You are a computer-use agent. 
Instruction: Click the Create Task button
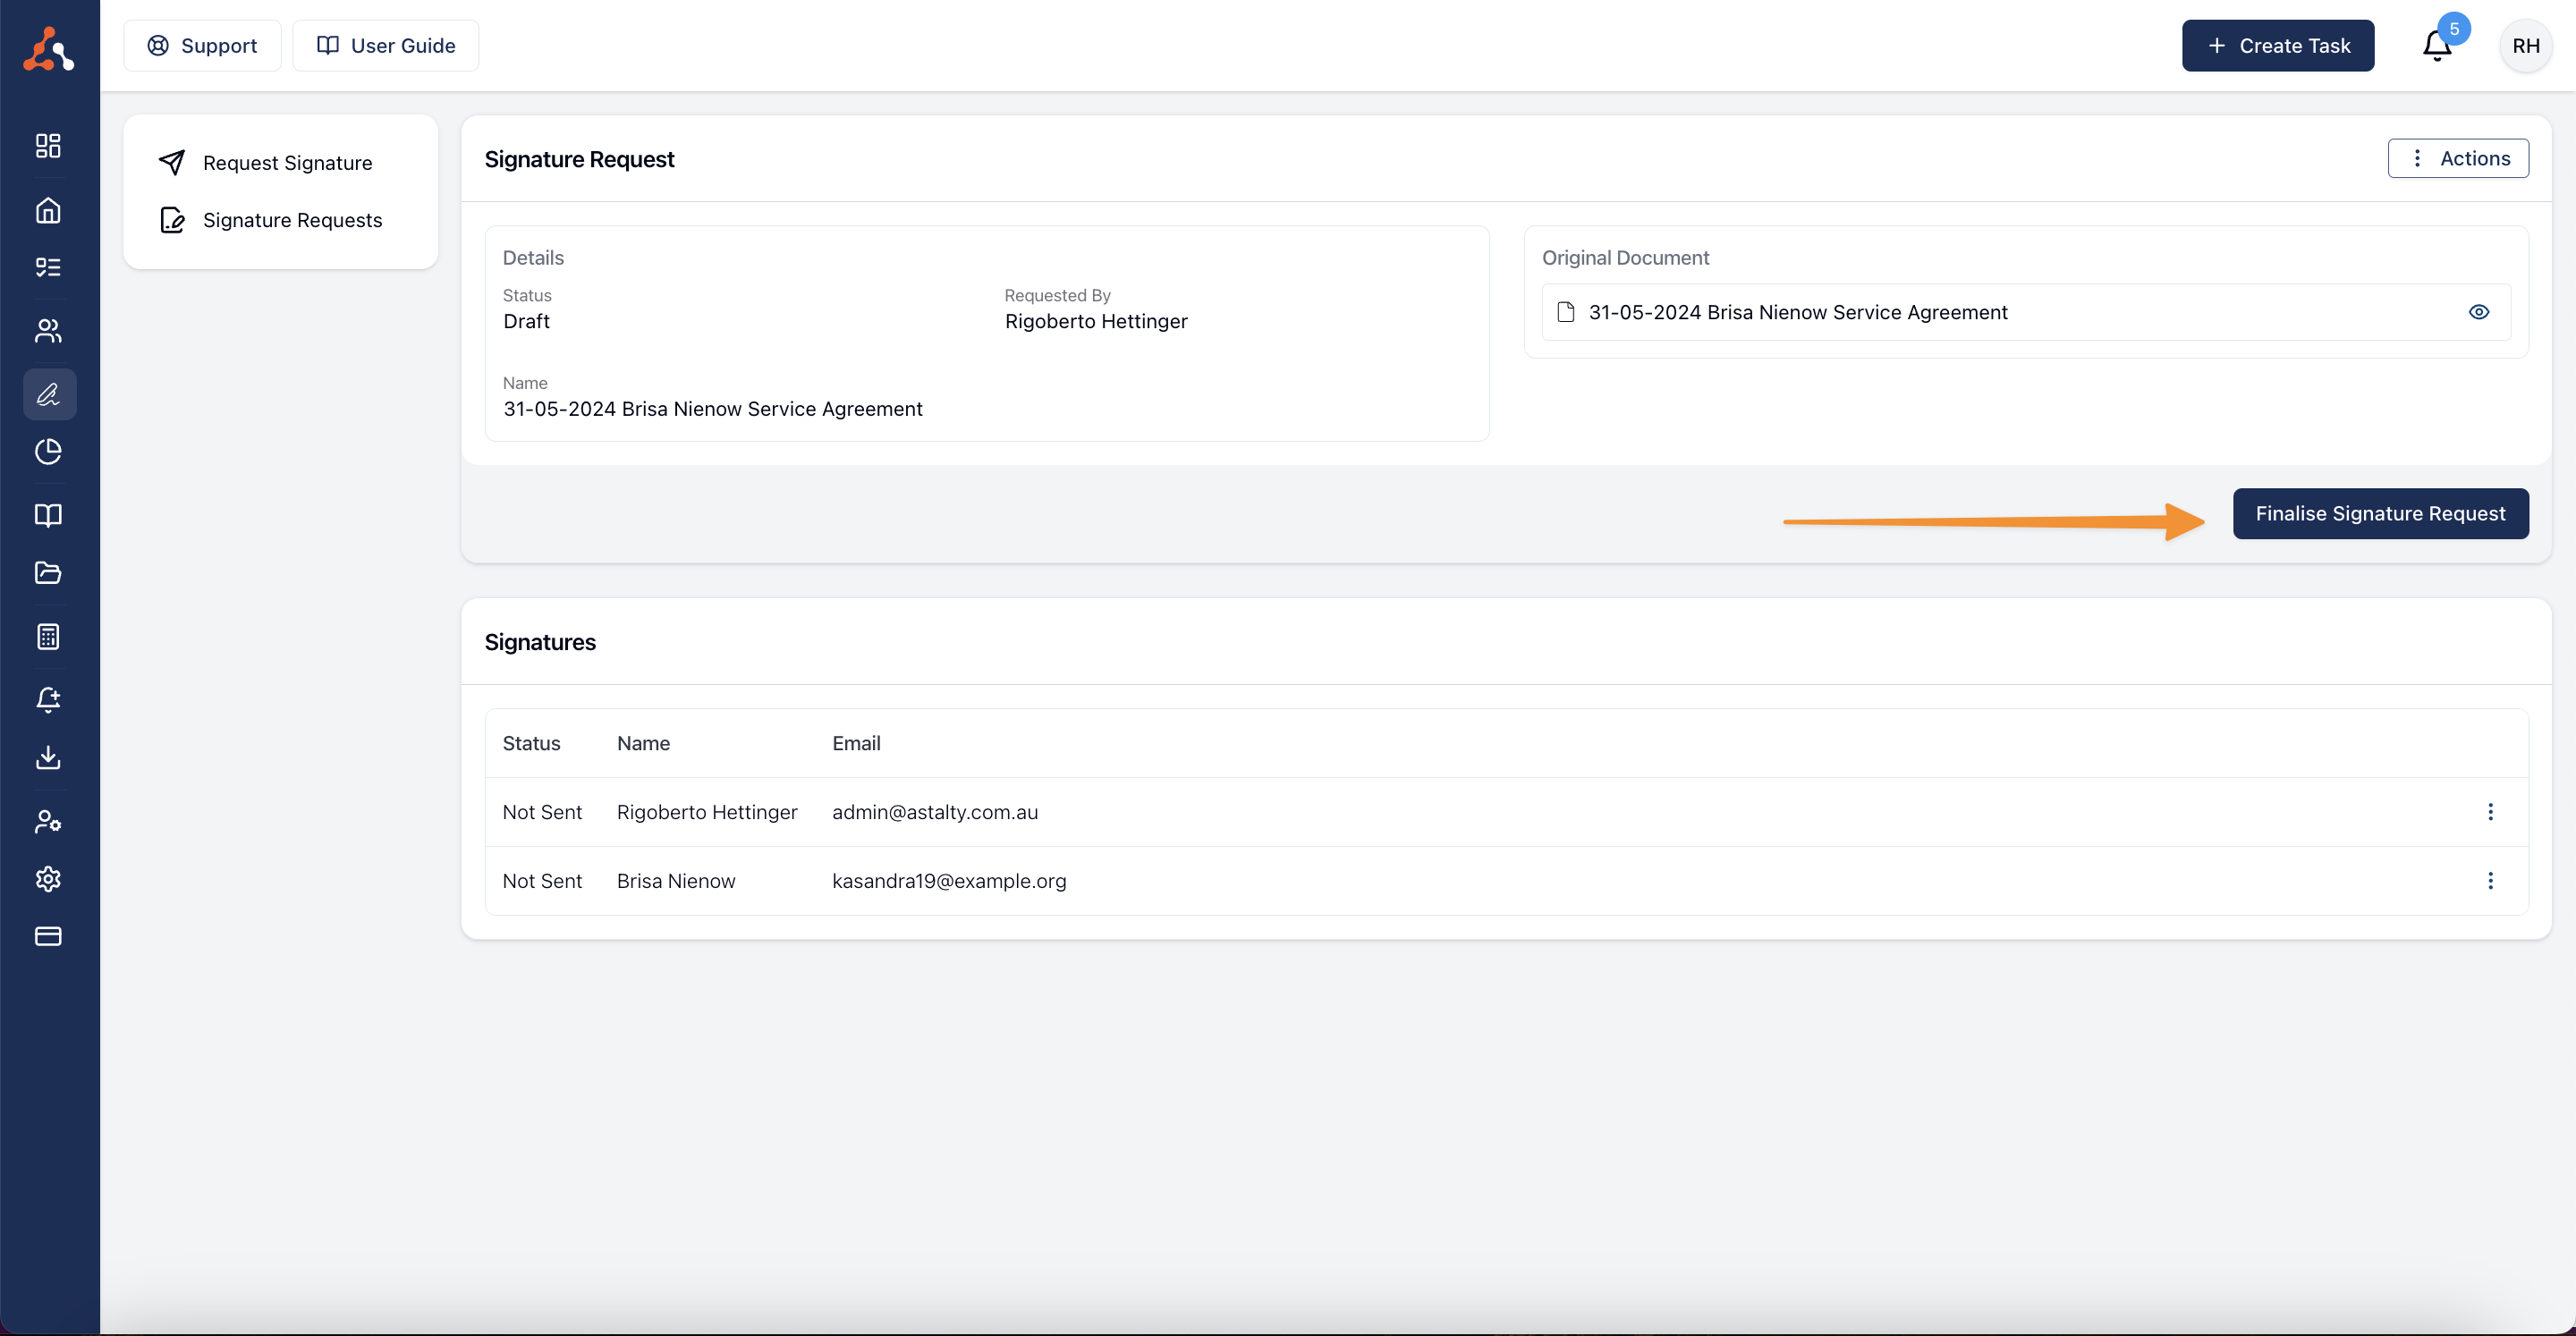pos(2277,46)
